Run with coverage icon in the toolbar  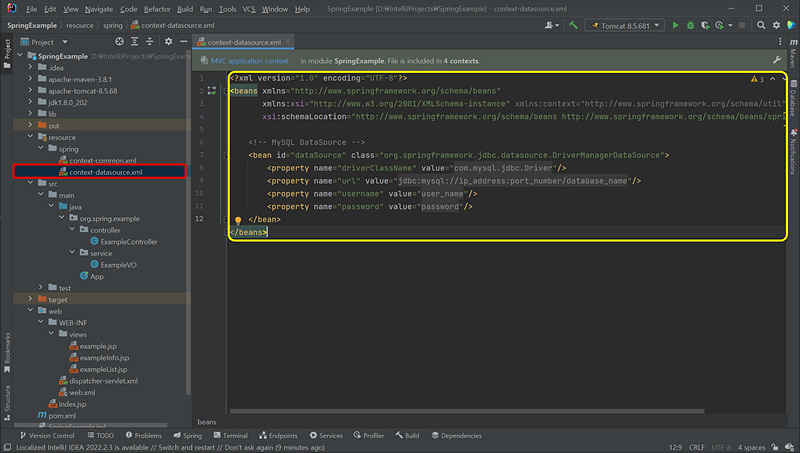pos(705,25)
